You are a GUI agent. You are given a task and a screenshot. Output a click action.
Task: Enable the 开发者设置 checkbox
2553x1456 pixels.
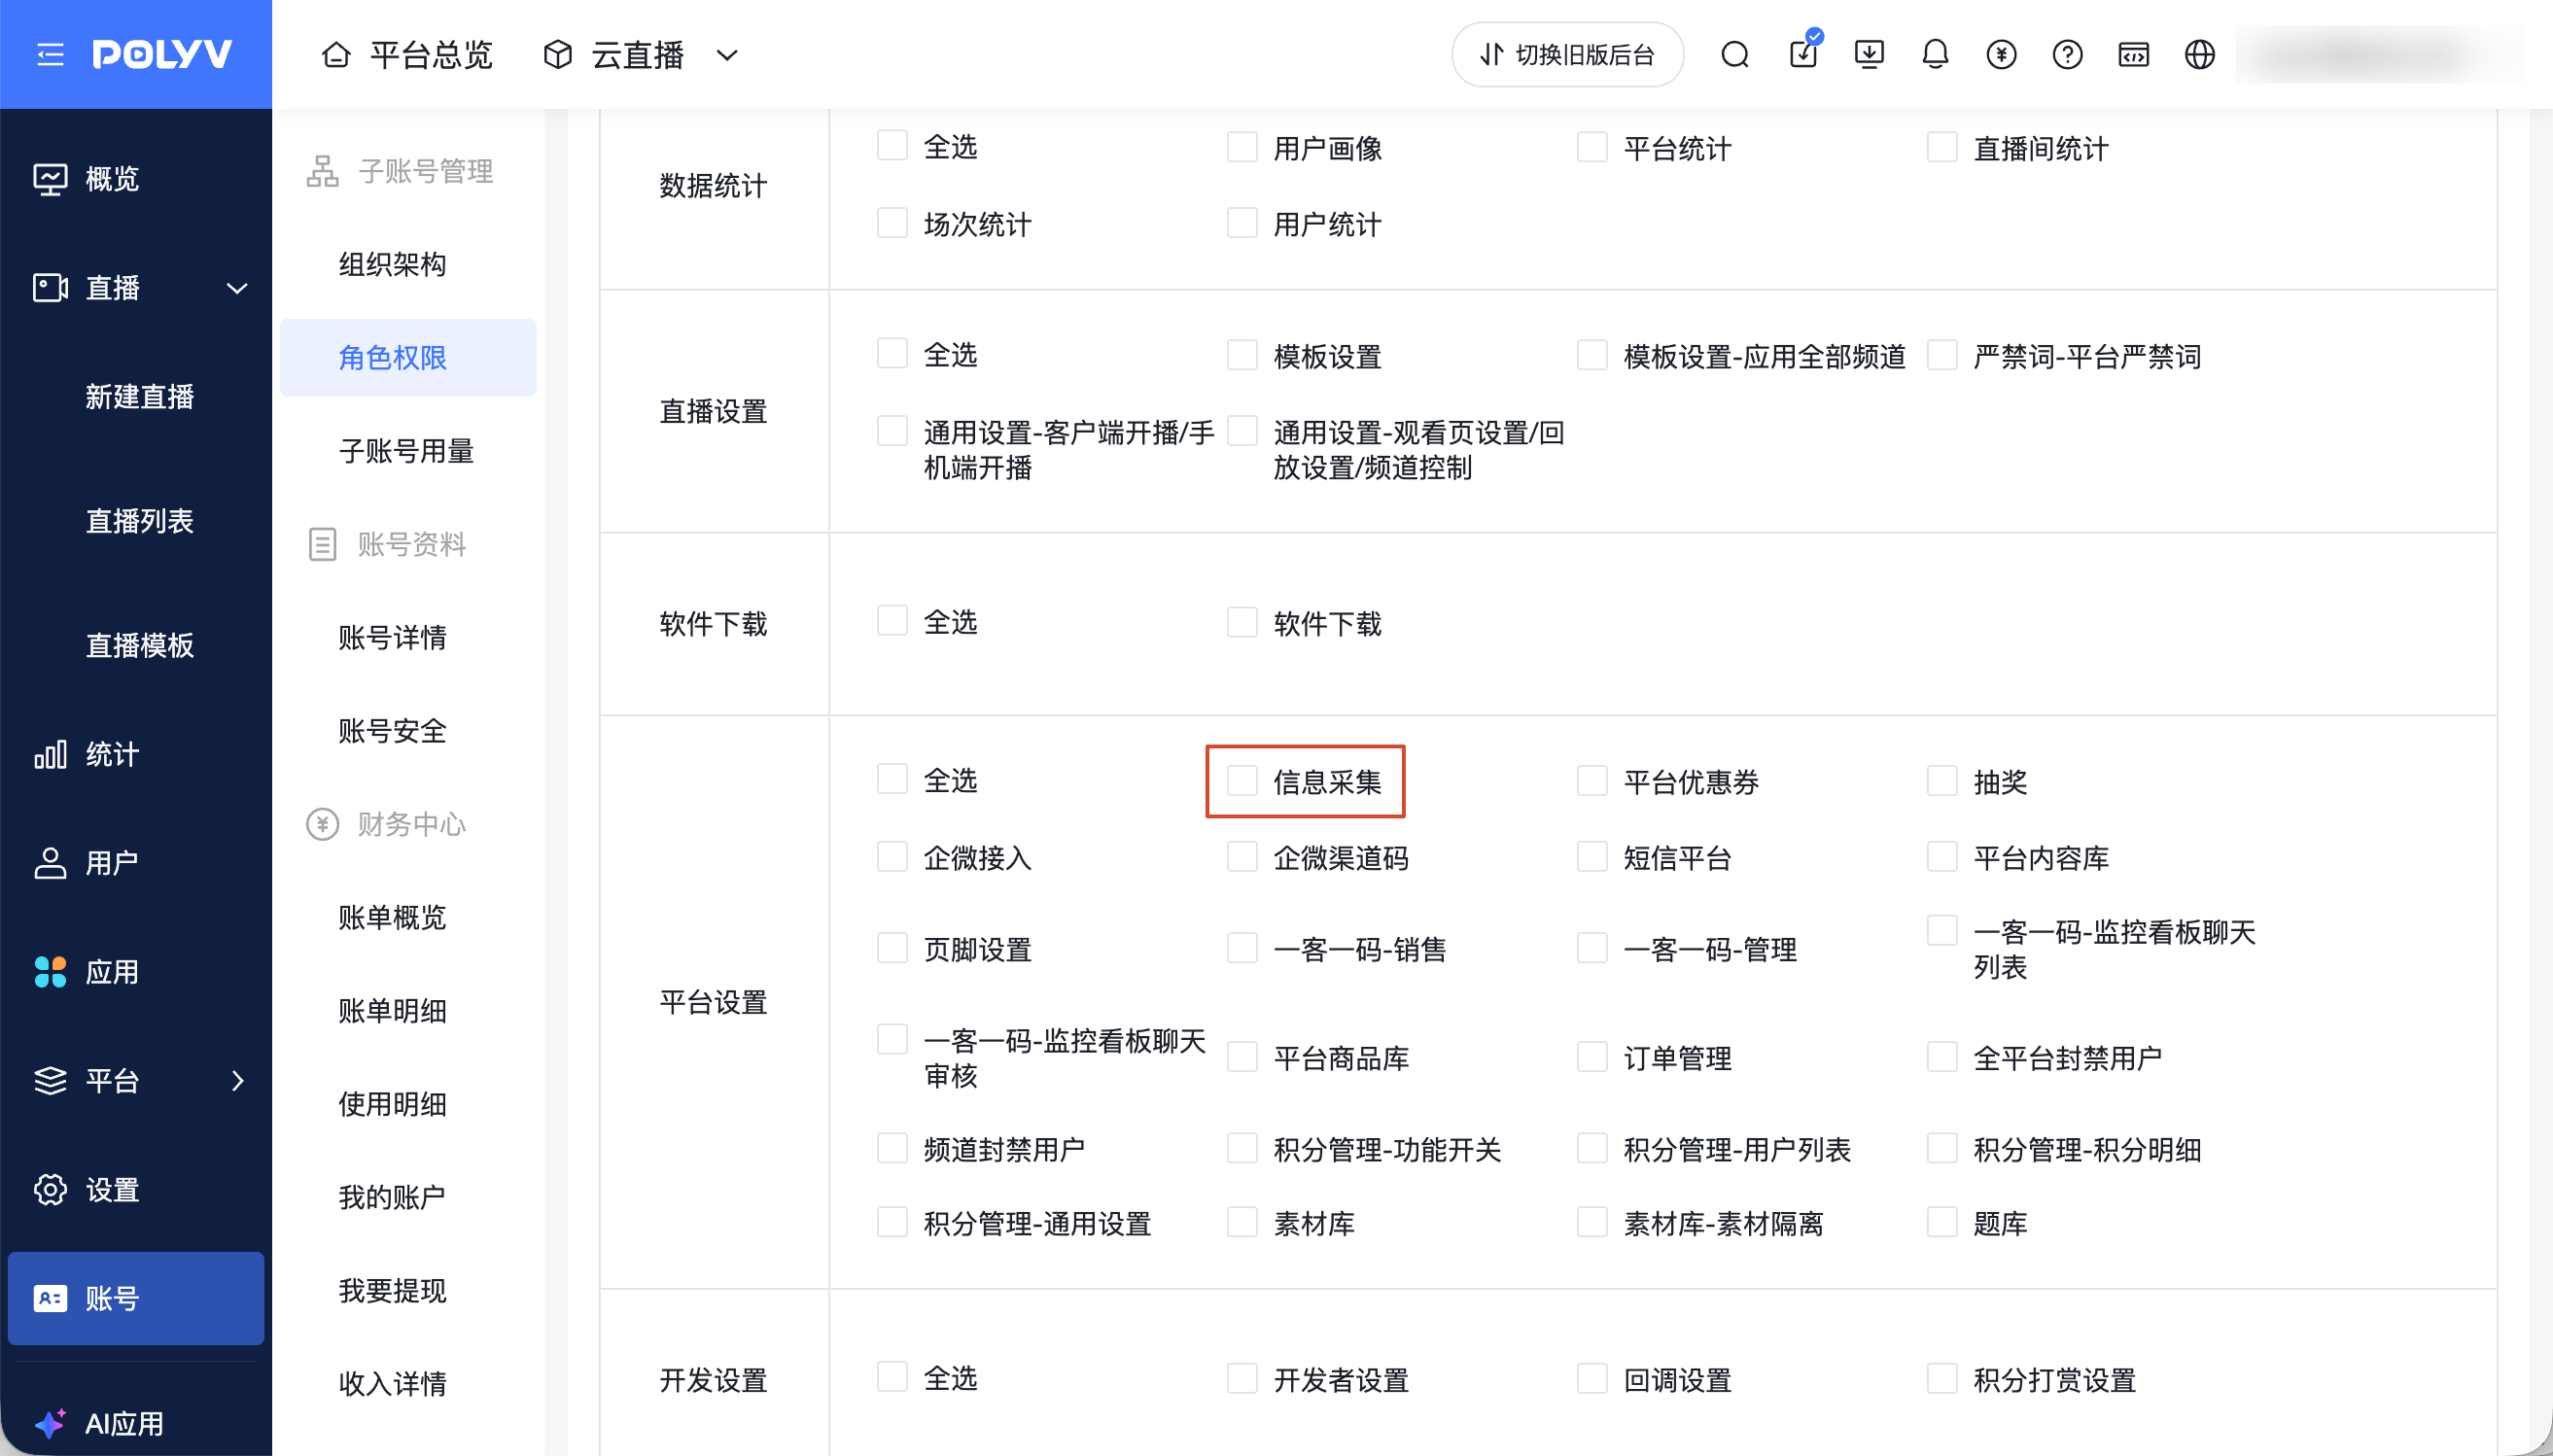click(x=1242, y=1378)
